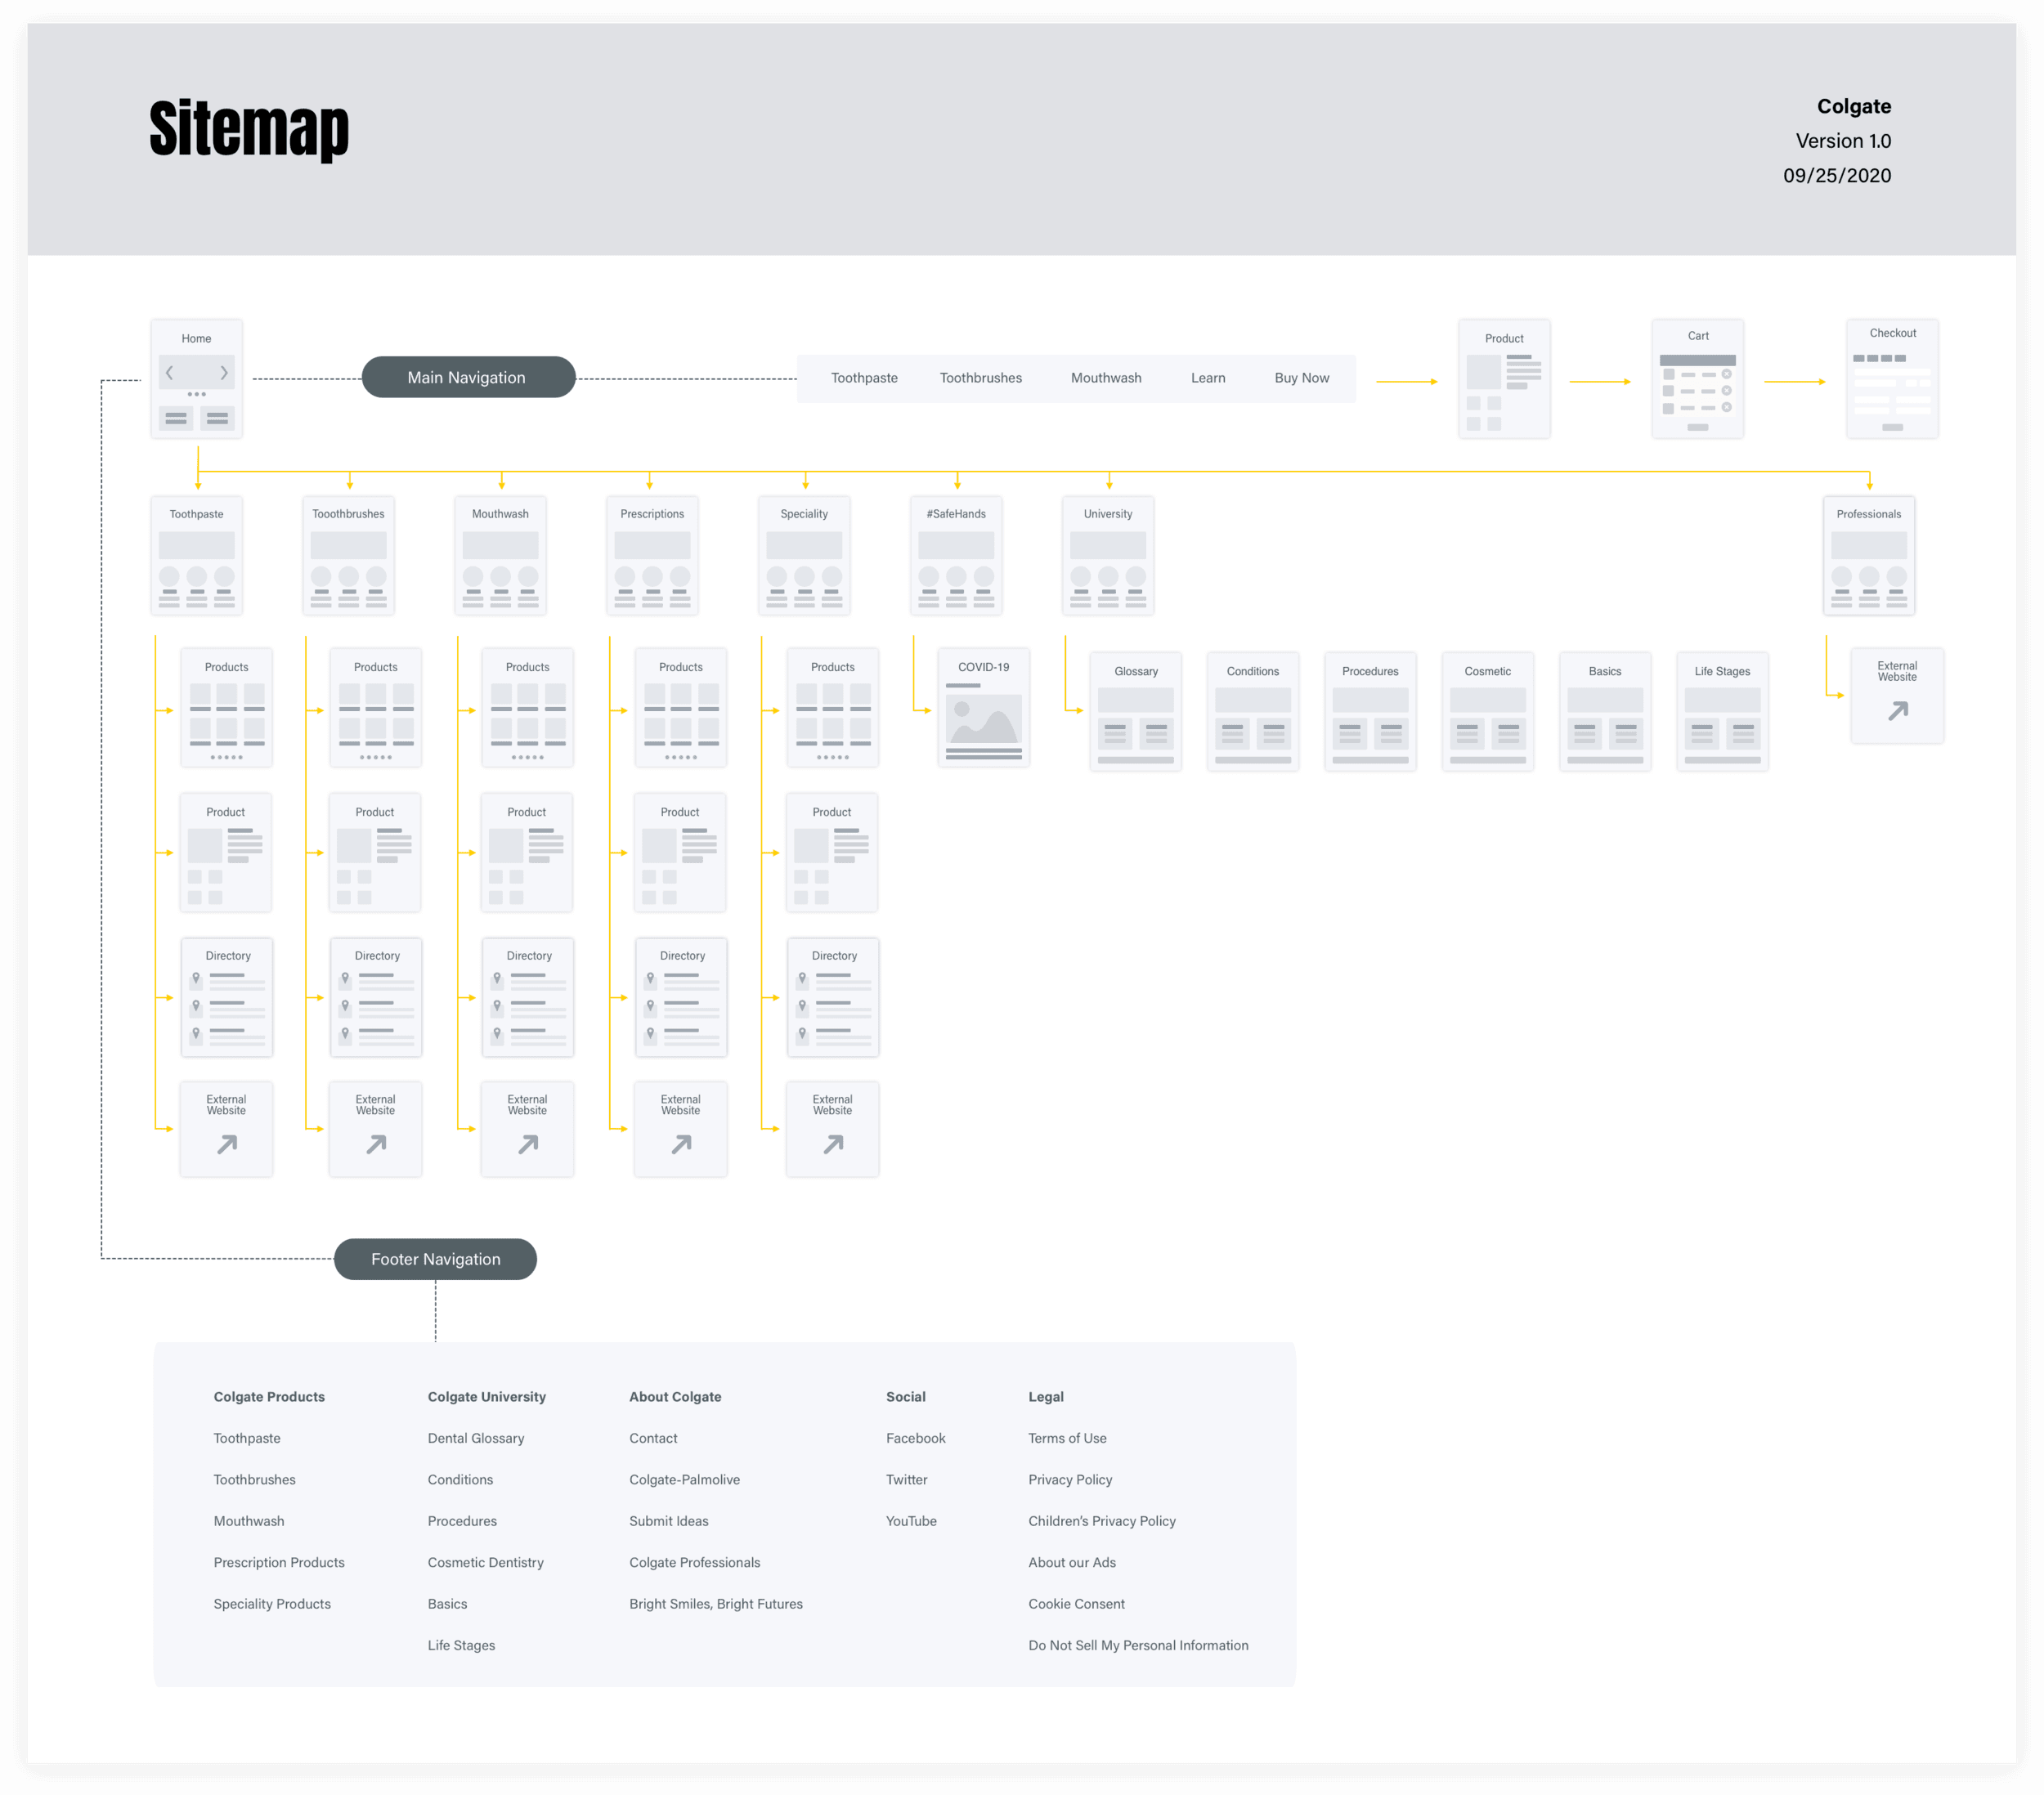Choose Toothpaste in the main navigation bar

point(864,378)
